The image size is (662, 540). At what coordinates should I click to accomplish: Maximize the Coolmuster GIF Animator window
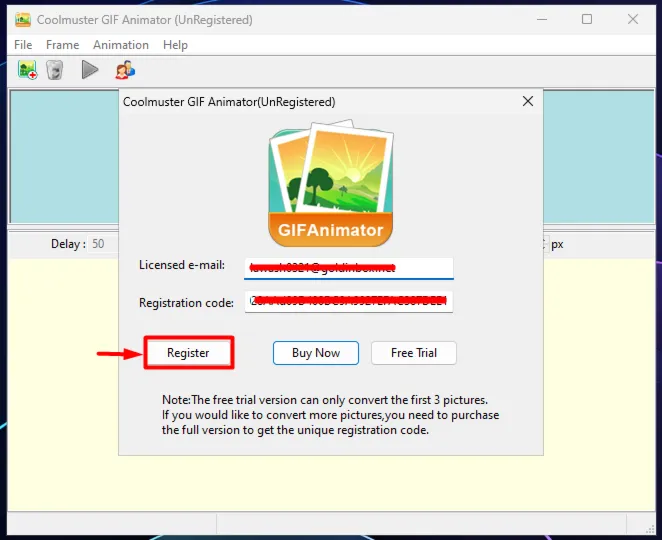tap(587, 19)
